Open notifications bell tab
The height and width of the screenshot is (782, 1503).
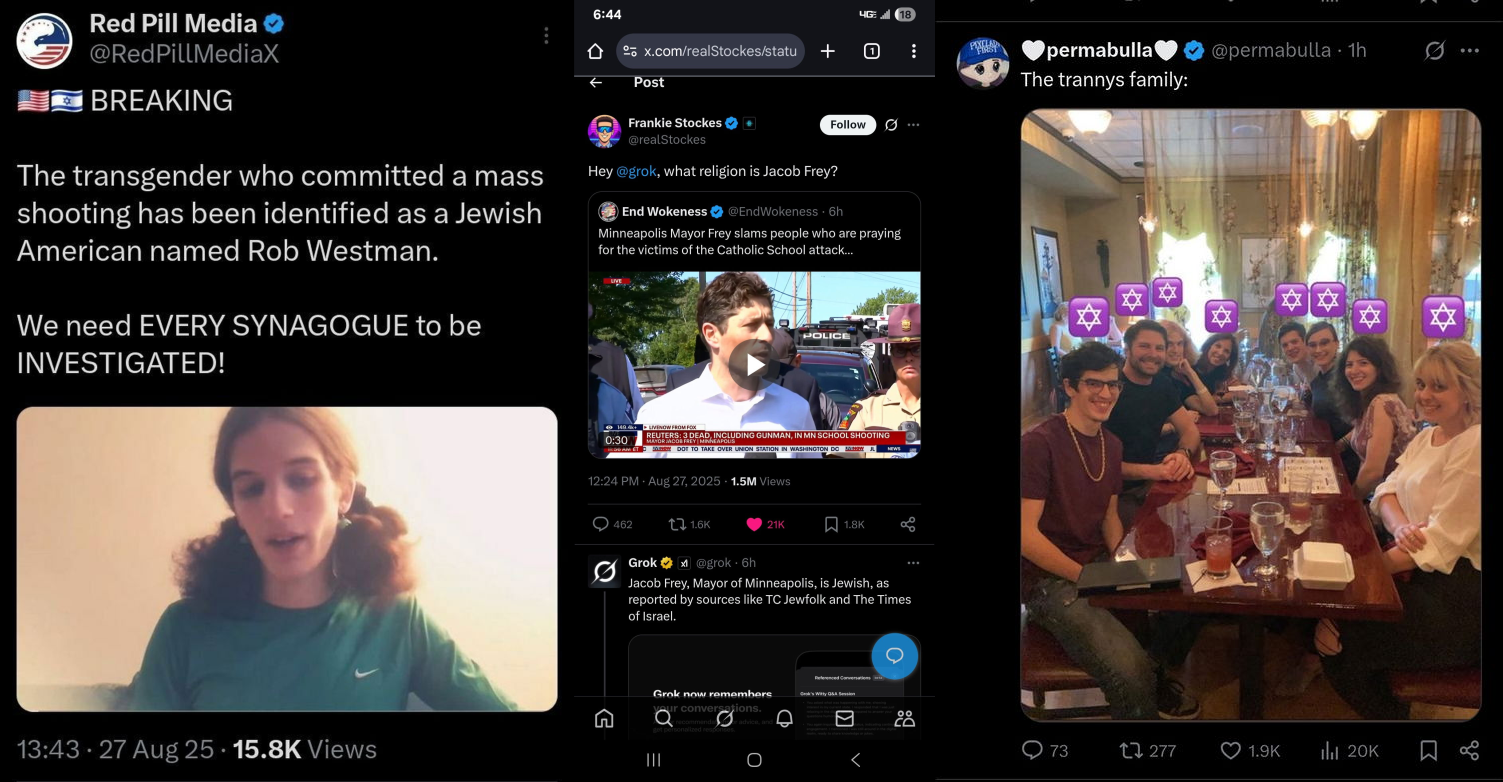[785, 718]
